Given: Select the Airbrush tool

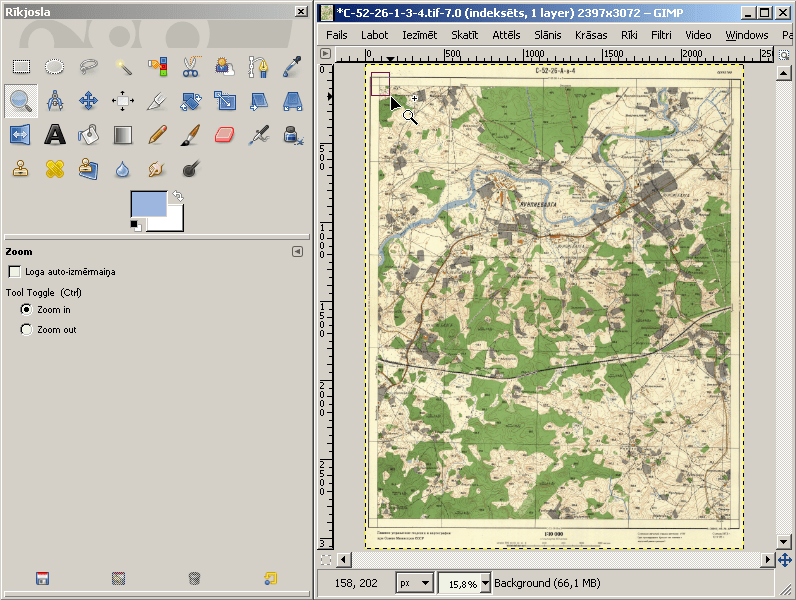Looking at the screenshot, I should (x=258, y=135).
